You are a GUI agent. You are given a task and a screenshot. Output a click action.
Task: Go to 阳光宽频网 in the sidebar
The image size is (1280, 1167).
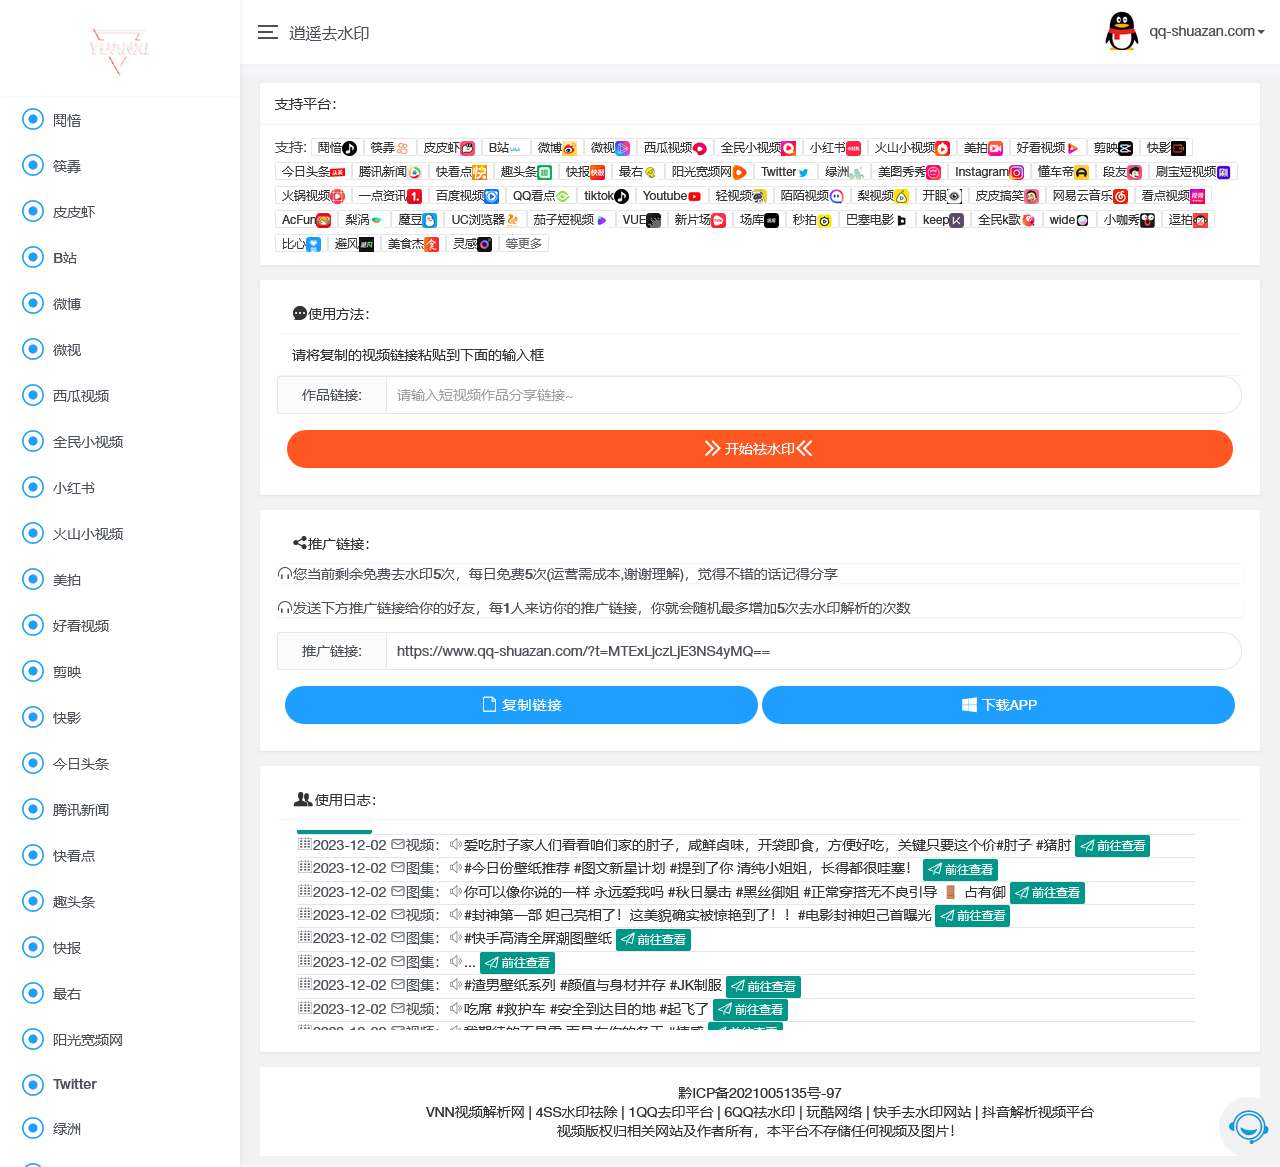(x=88, y=1039)
